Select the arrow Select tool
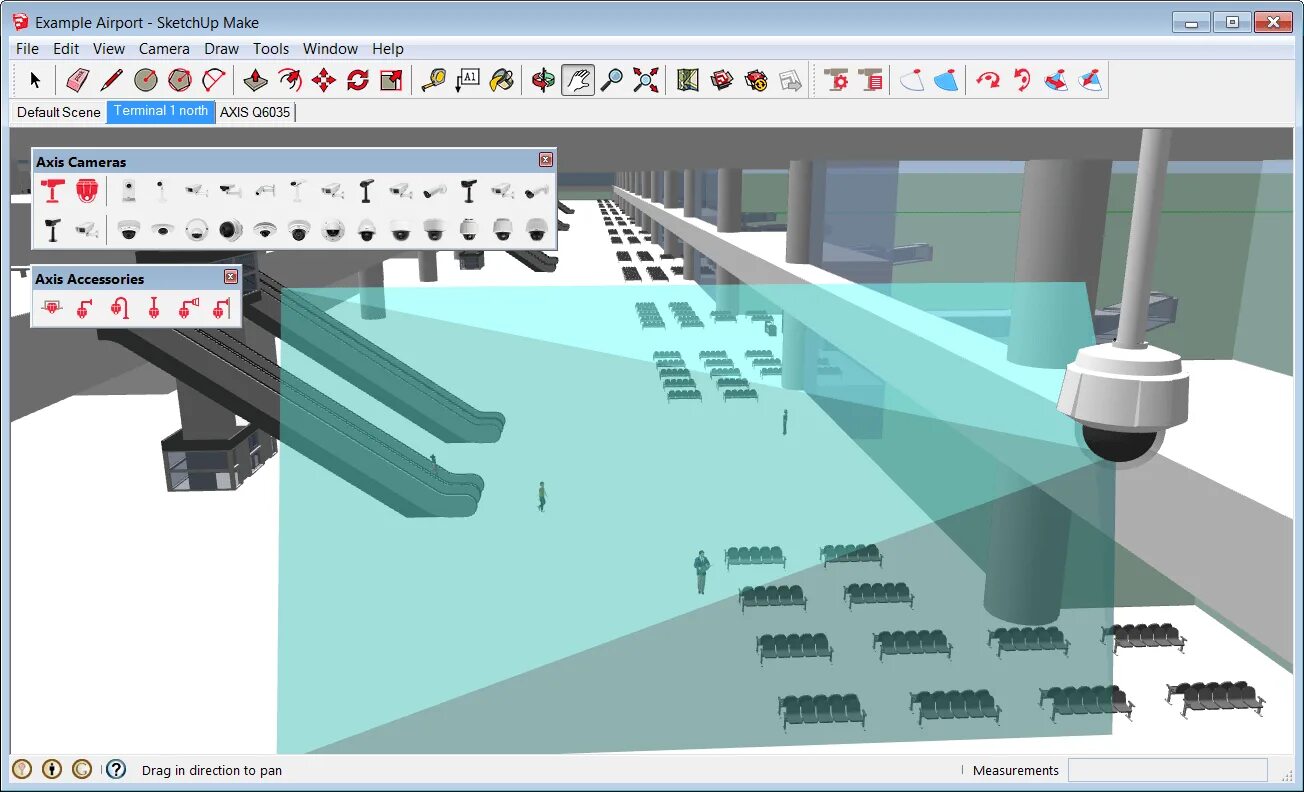This screenshot has height=792, width=1304. click(36, 80)
